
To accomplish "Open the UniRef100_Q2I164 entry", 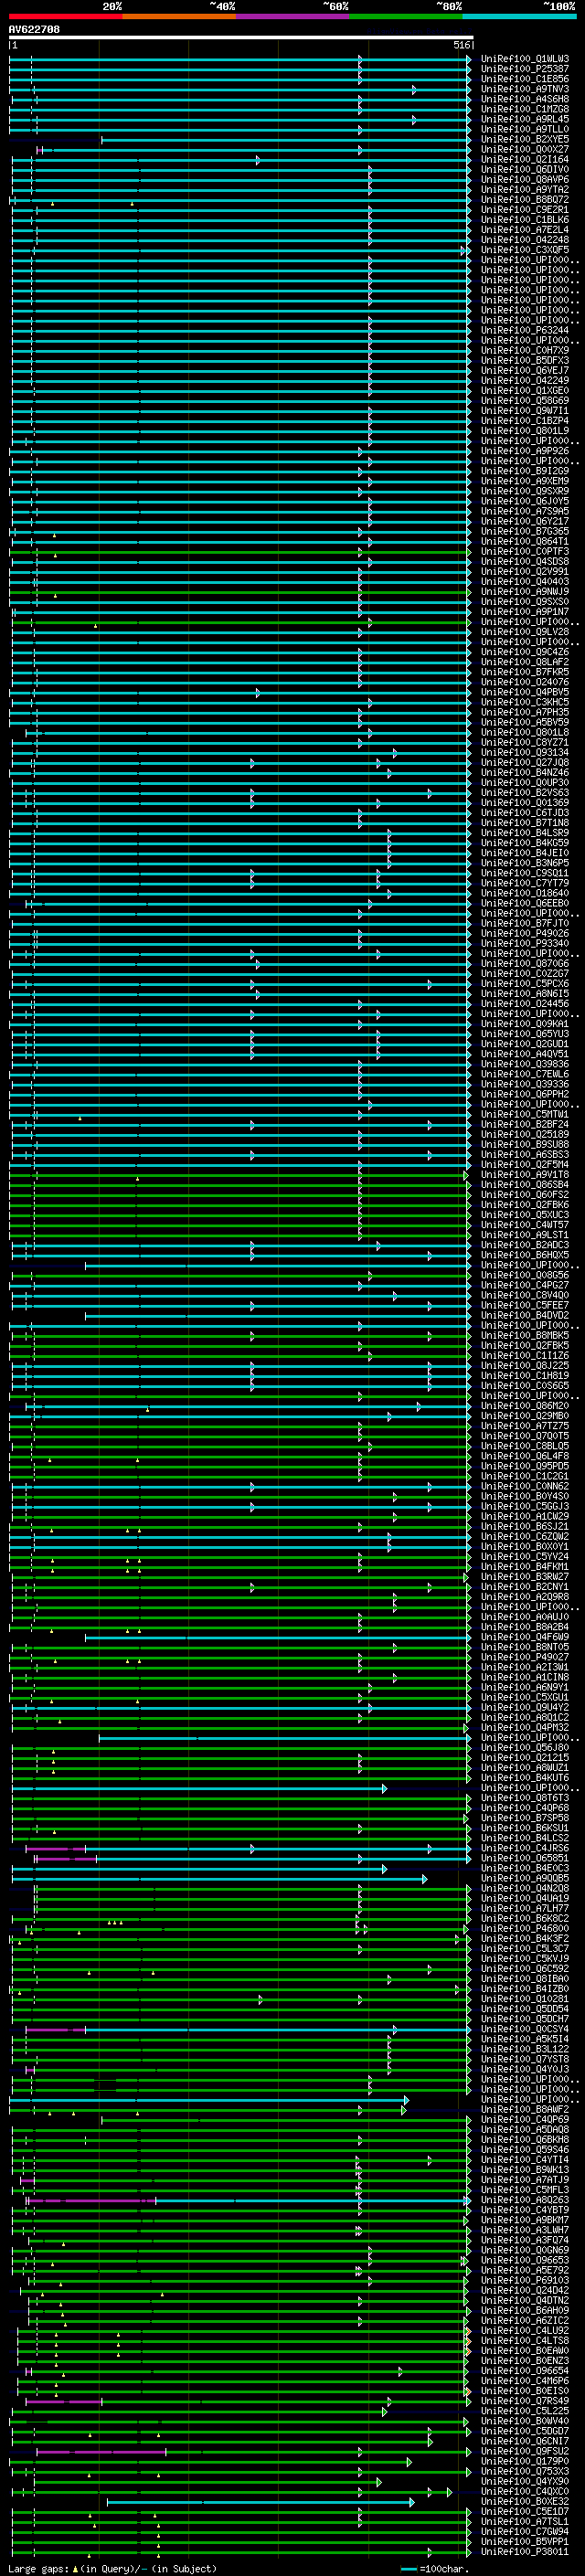I will 525,159.
